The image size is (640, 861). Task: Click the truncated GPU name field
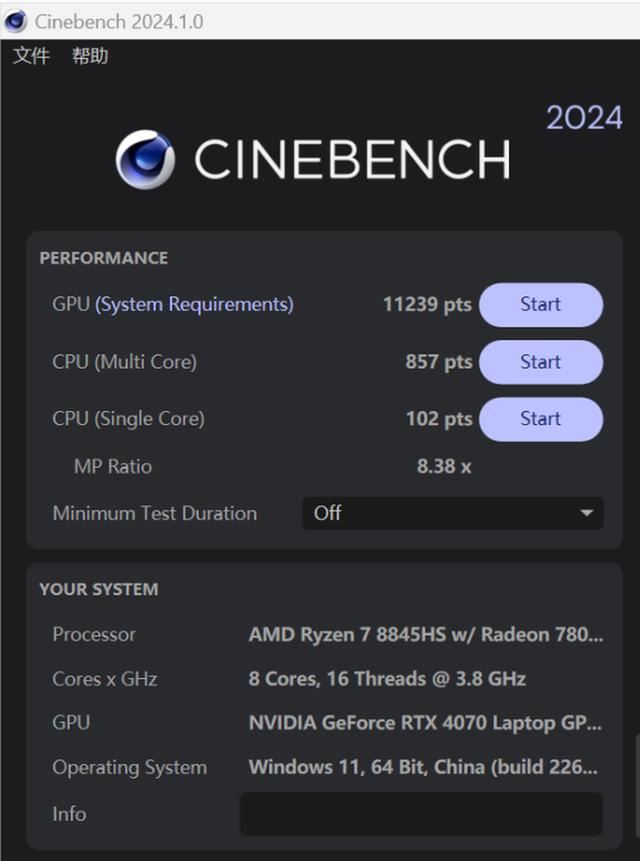pos(420,722)
